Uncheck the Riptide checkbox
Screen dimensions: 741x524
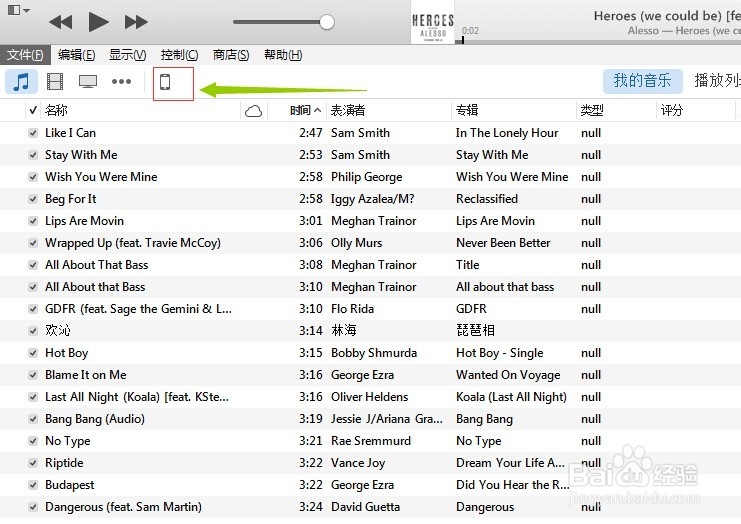coord(33,463)
